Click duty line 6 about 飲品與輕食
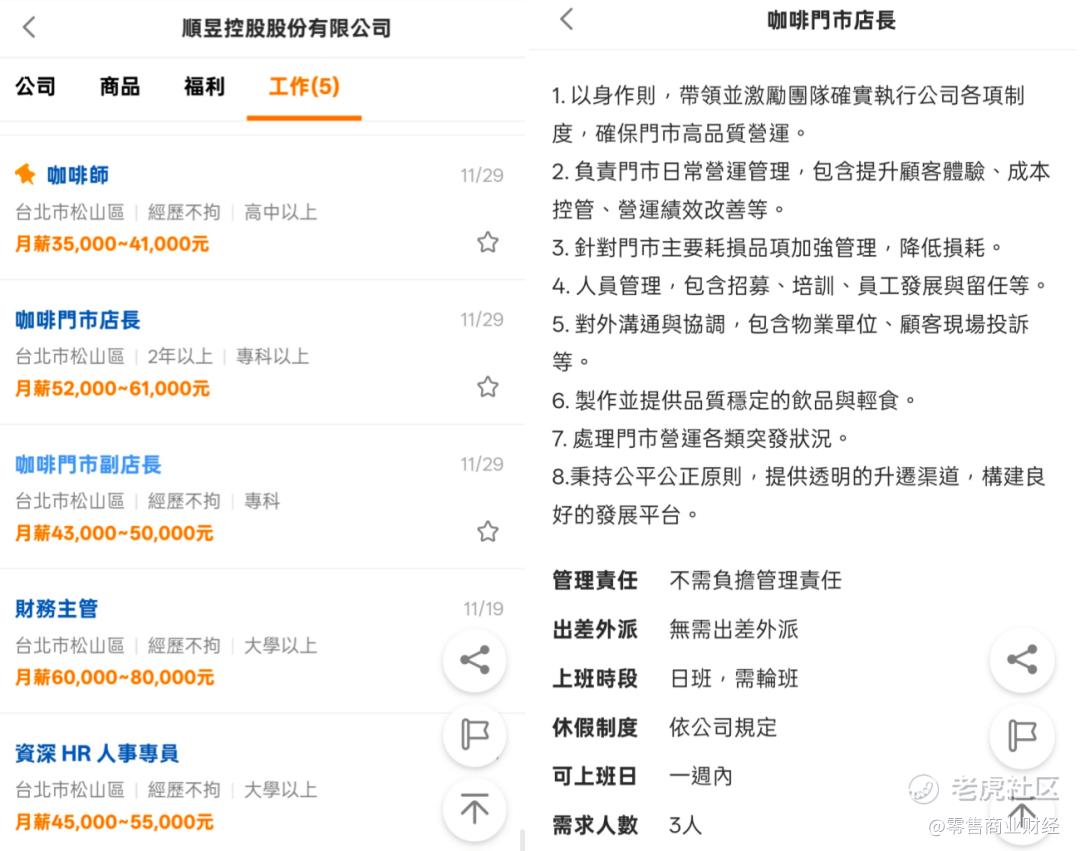 click(734, 400)
